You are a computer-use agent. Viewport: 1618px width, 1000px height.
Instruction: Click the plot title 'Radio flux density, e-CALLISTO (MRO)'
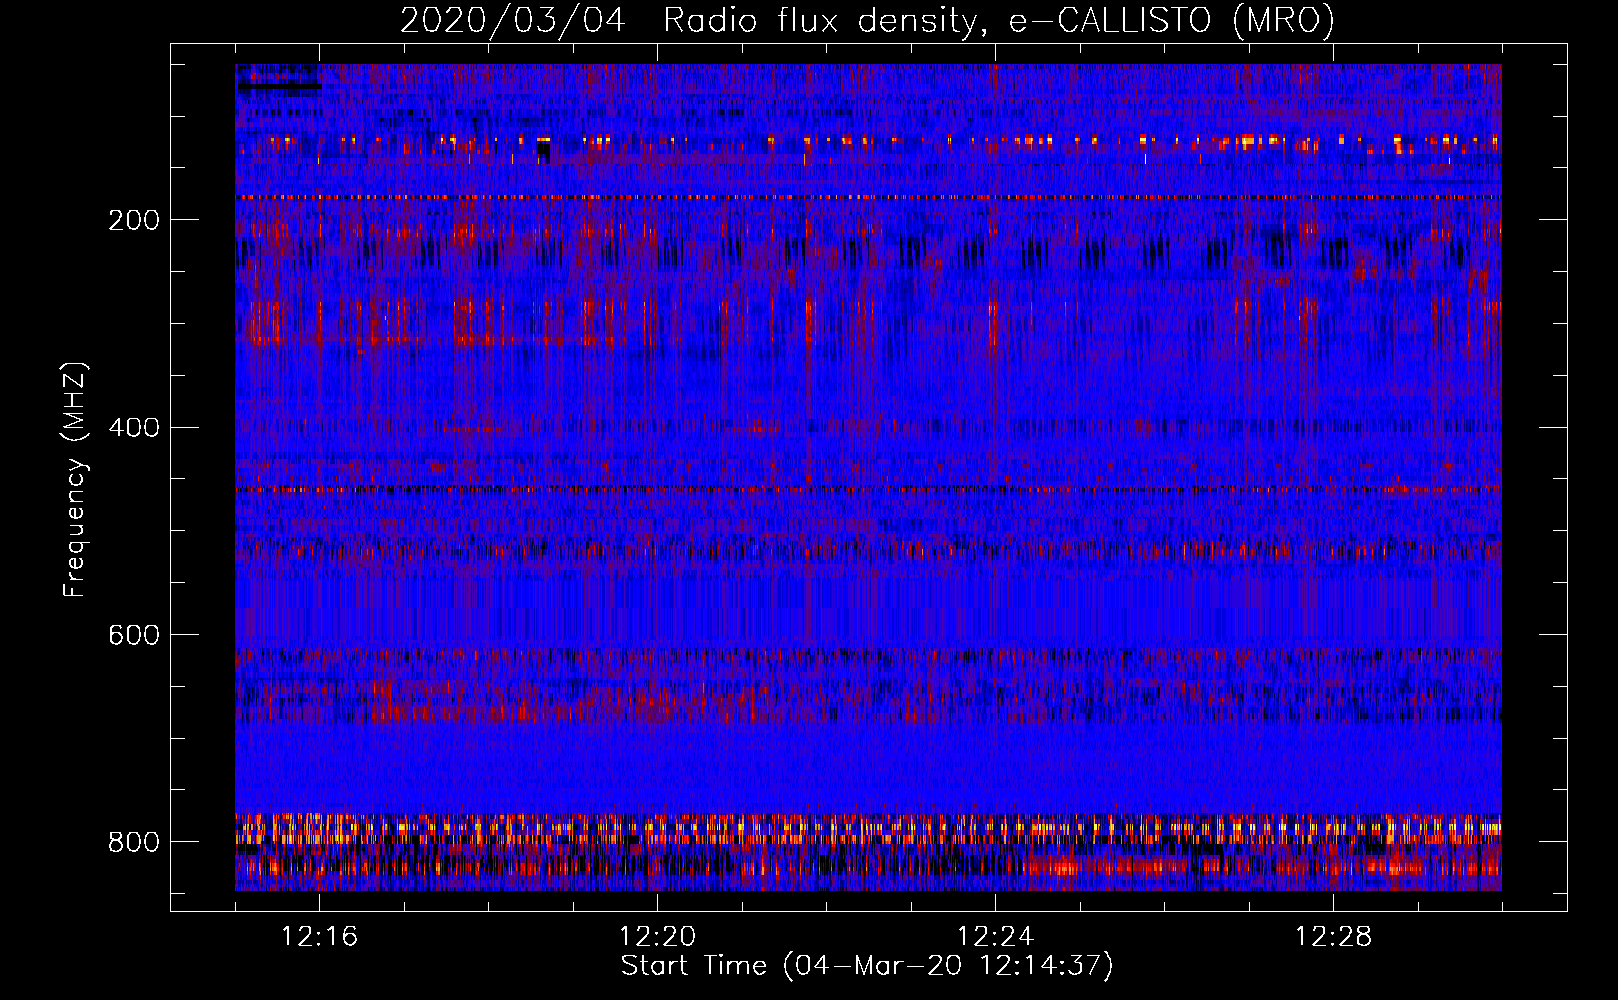click(999, 20)
